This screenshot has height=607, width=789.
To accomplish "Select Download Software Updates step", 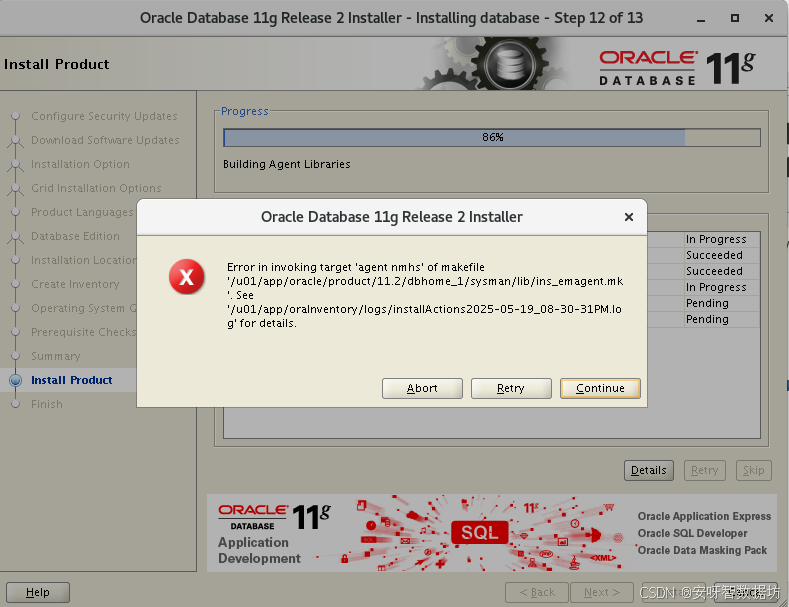I will pyautogui.click(x=105, y=140).
